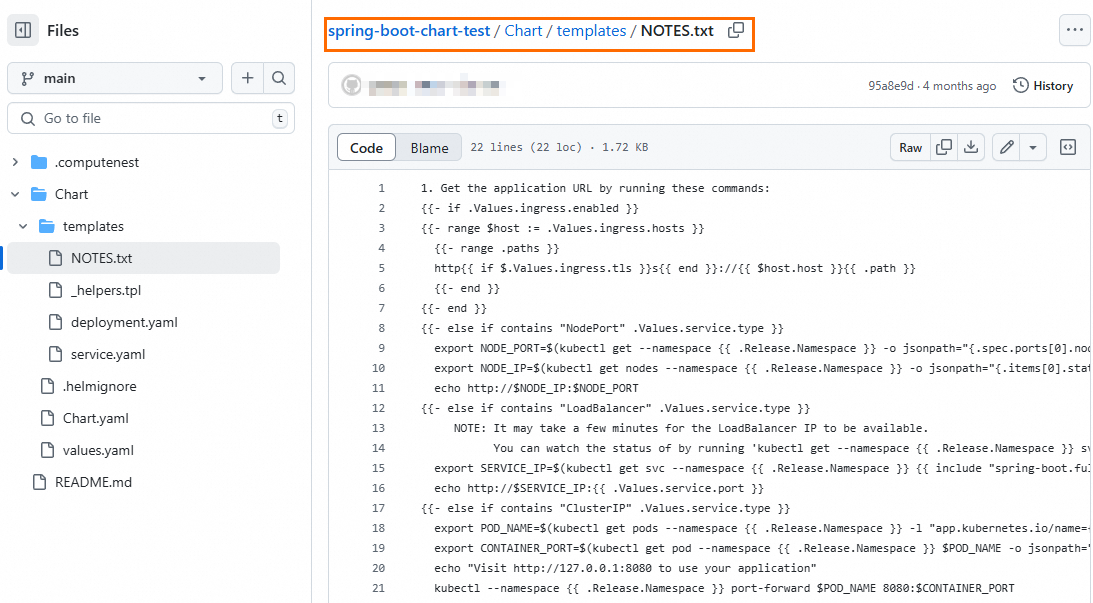Open more edit options dropdown arrow
Image resolution: width=1093 pixels, height=603 pixels.
pyautogui.click(x=1032, y=148)
